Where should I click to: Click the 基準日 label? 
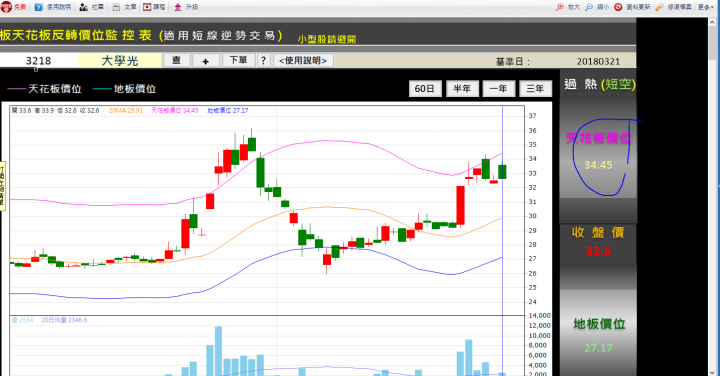click(513, 62)
